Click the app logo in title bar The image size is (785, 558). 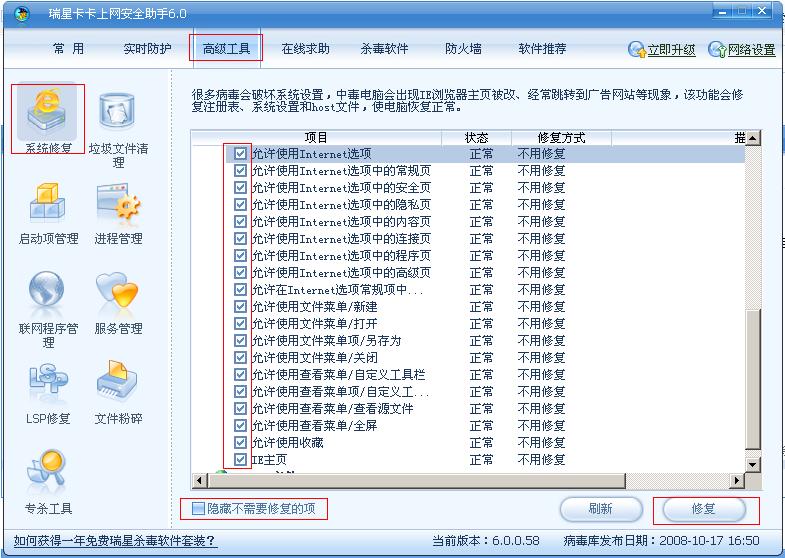click(x=22, y=14)
